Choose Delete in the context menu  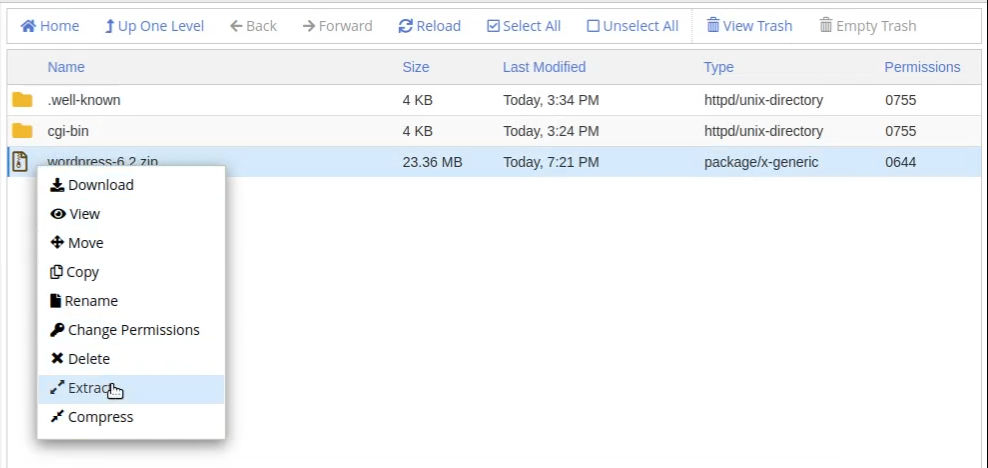click(x=131, y=358)
